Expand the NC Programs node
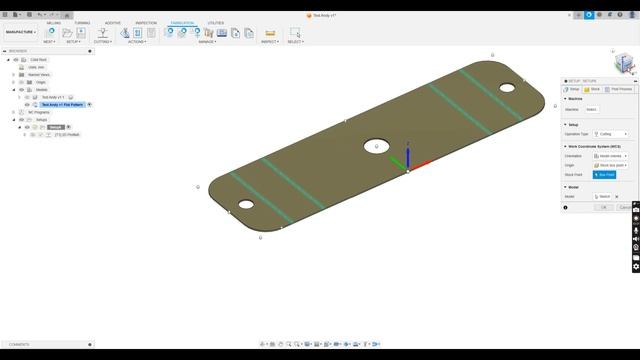This screenshot has width=640, height=360. click(13, 112)
